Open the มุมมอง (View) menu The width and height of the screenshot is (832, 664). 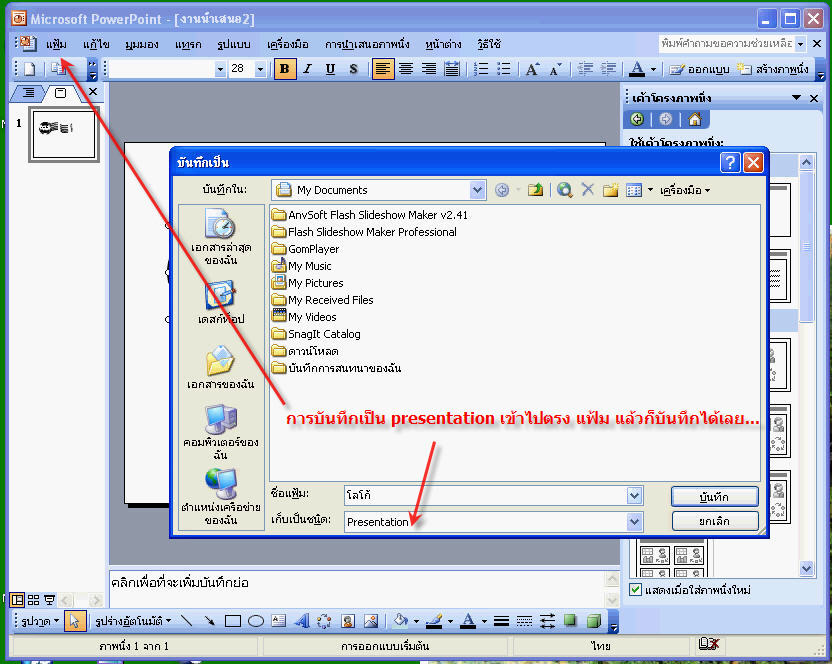coord(142,45)
